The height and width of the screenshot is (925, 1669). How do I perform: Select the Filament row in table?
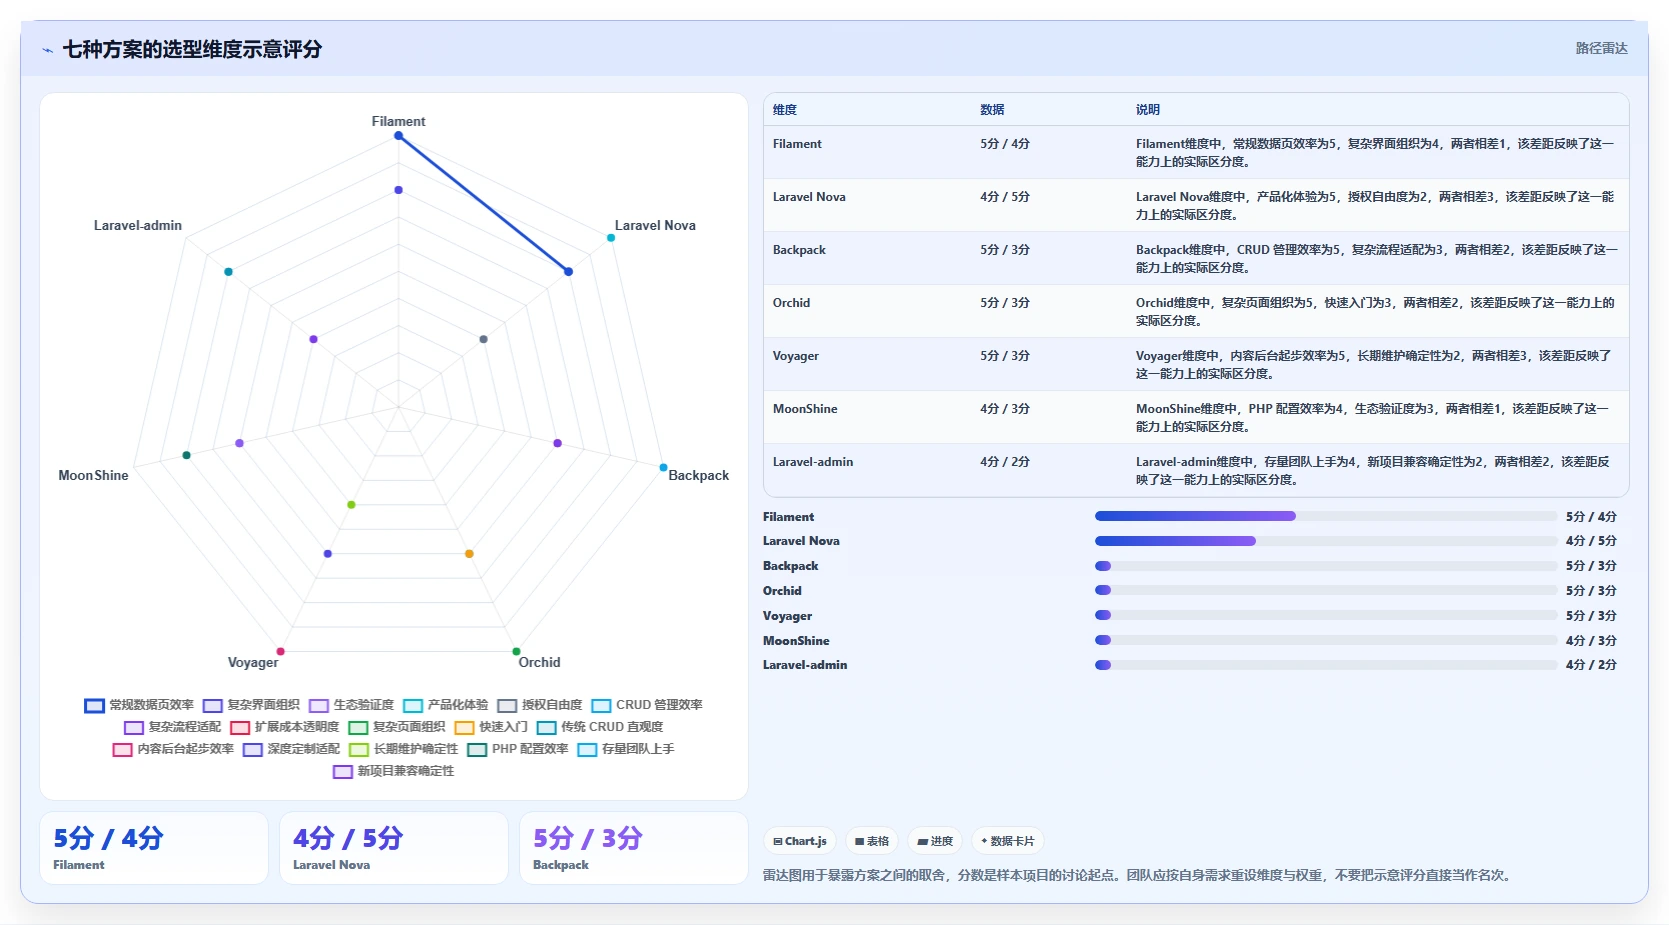(x=1196, y=152)
